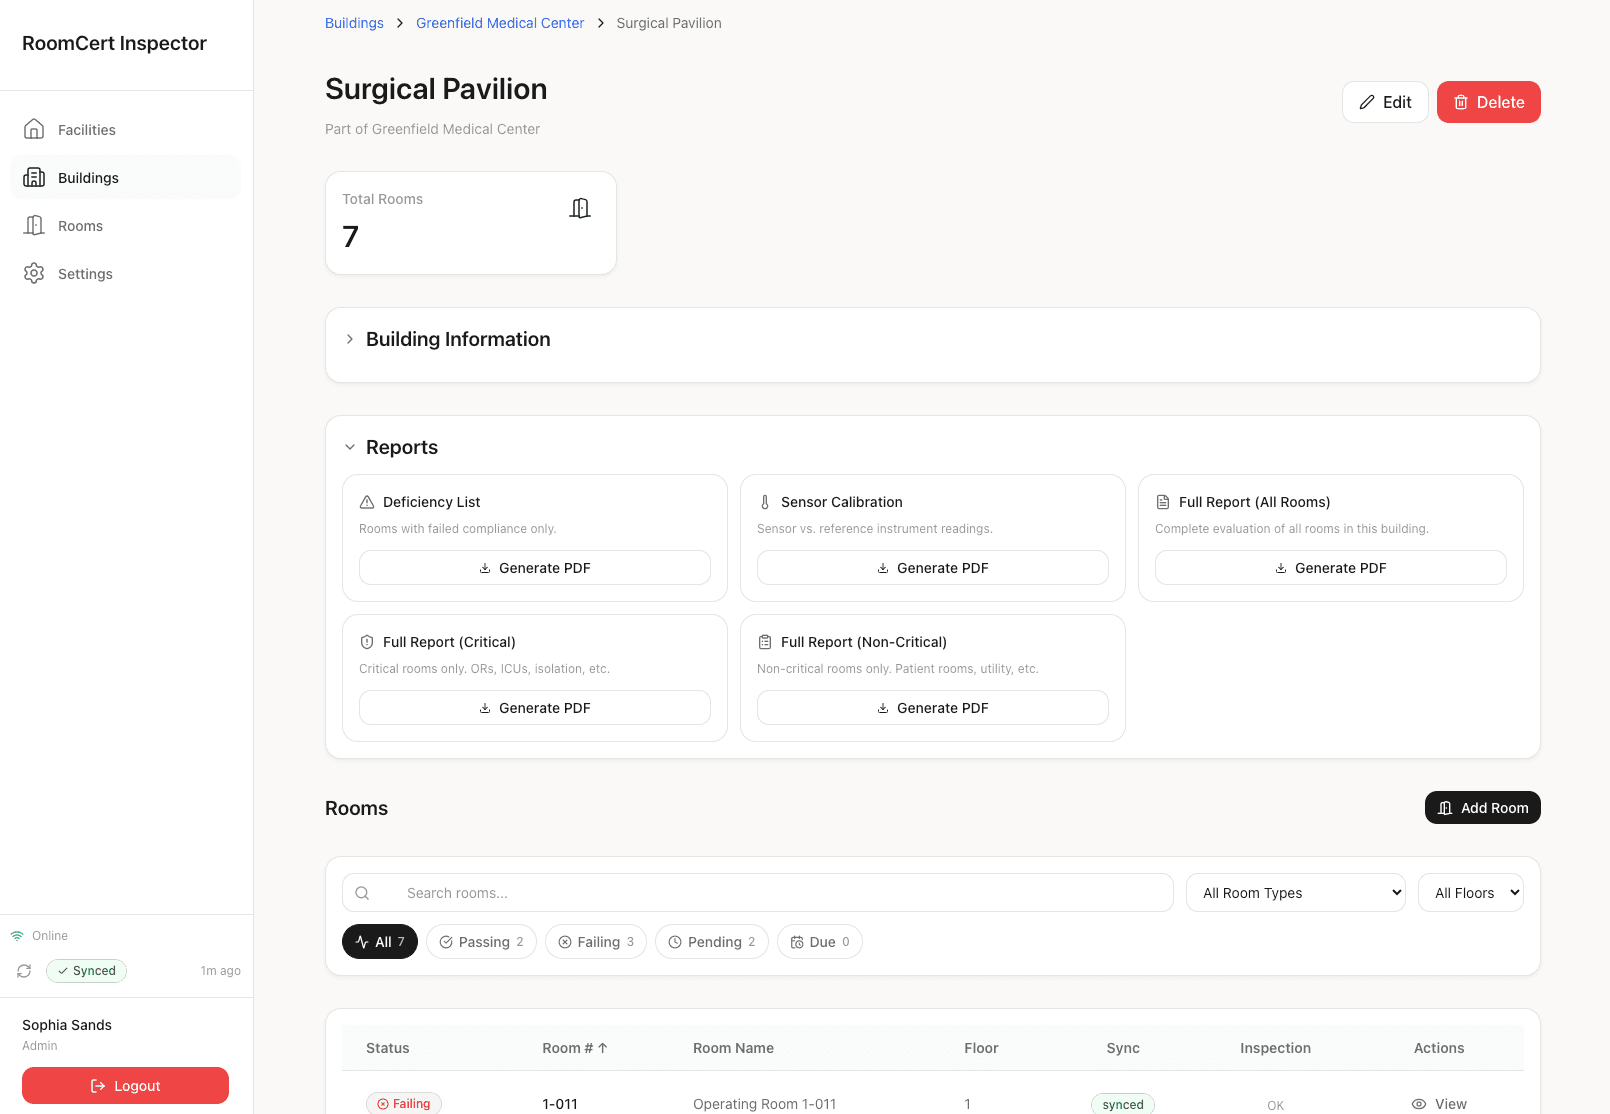Viewport: 1610px width, 1114px height.
Task: Filter rooms by Passing status
Action: pyautogui.click(x=481, y=942)
